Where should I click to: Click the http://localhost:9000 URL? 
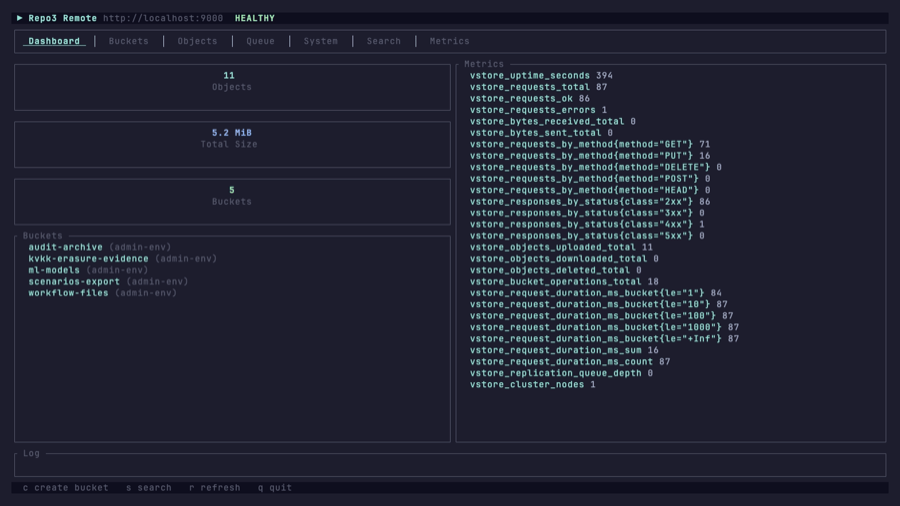tap(163, 18)
